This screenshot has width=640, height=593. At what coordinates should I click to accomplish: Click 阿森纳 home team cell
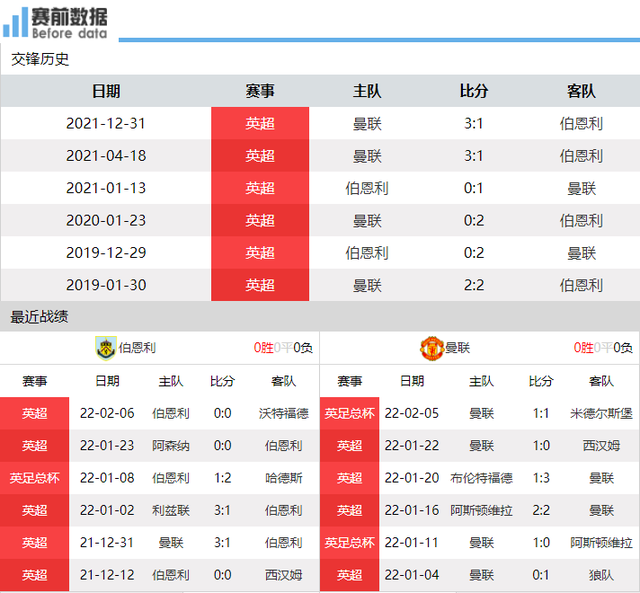coord(171,445)
